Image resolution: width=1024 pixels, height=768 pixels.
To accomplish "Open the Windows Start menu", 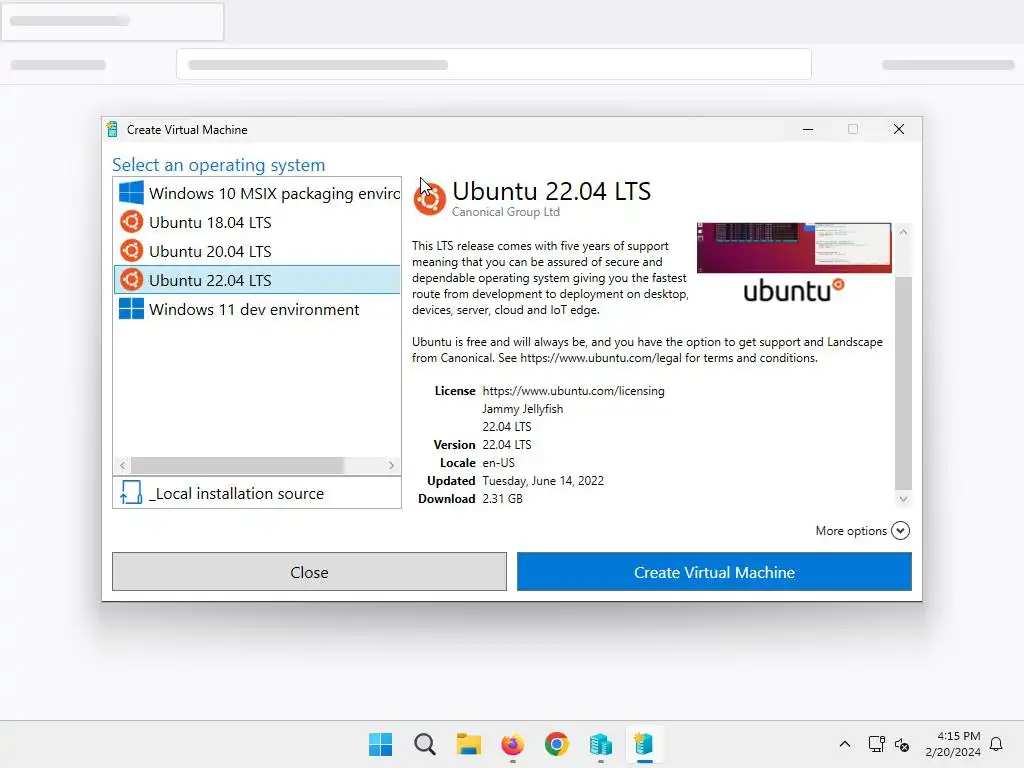I will [x=380, y=744].
